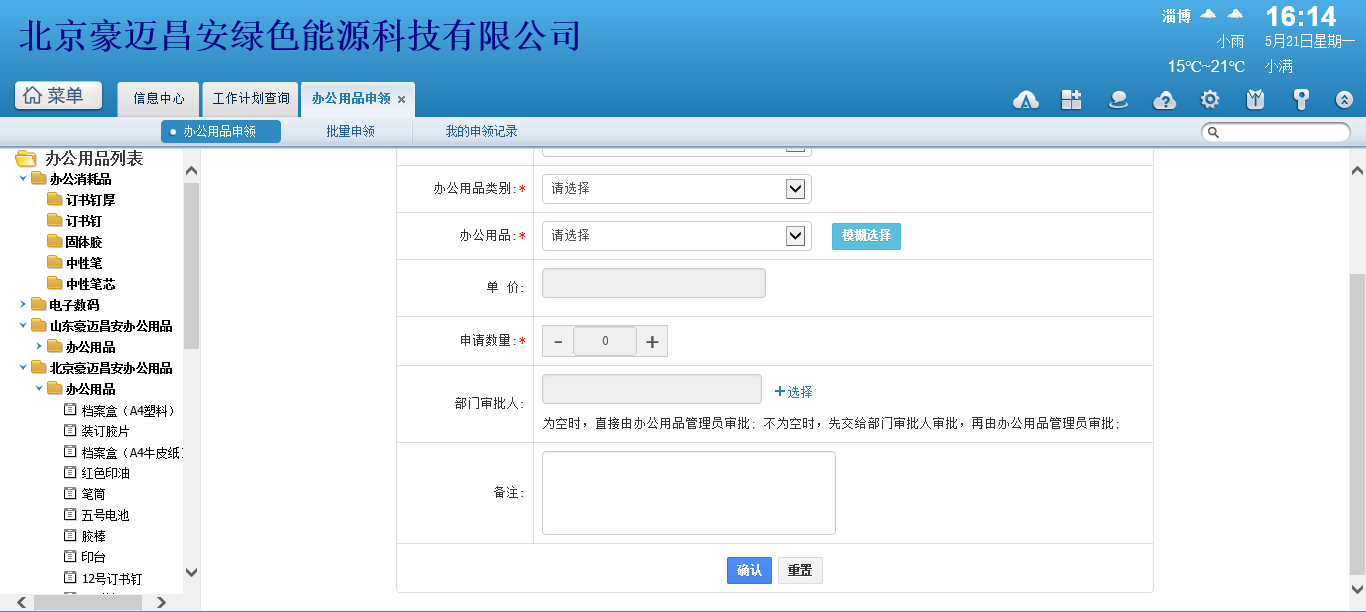Open the 办公用品 item dropdown
This screenshot has width=1366, height=612.
coord(676,236)
